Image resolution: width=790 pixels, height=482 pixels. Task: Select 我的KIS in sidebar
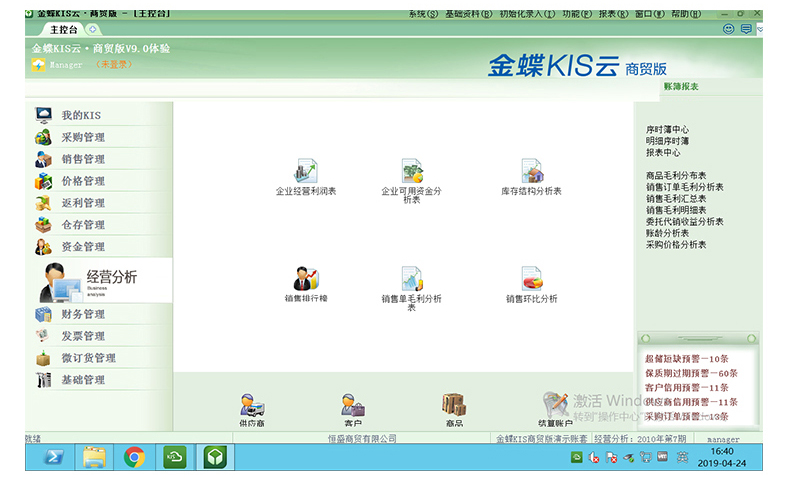pos(99,115)
